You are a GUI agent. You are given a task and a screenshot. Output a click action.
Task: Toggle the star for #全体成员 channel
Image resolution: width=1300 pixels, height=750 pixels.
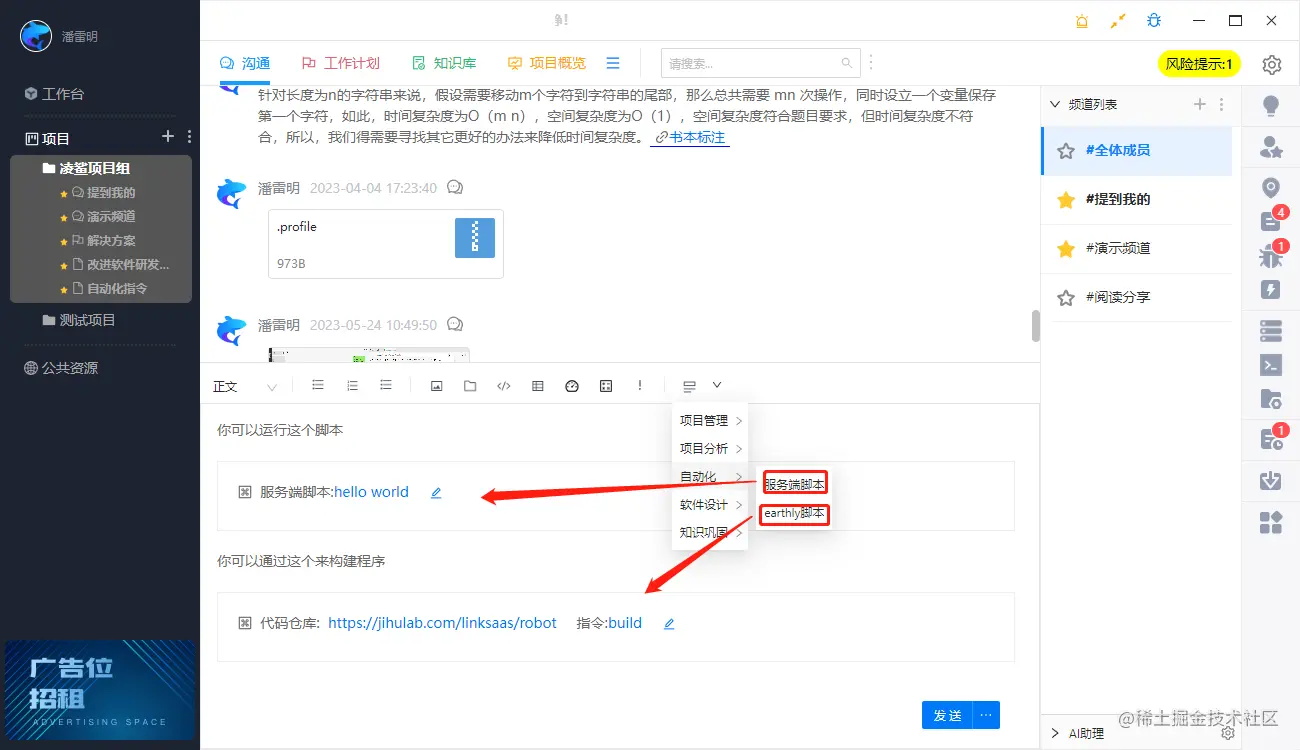coord(1066,151)
